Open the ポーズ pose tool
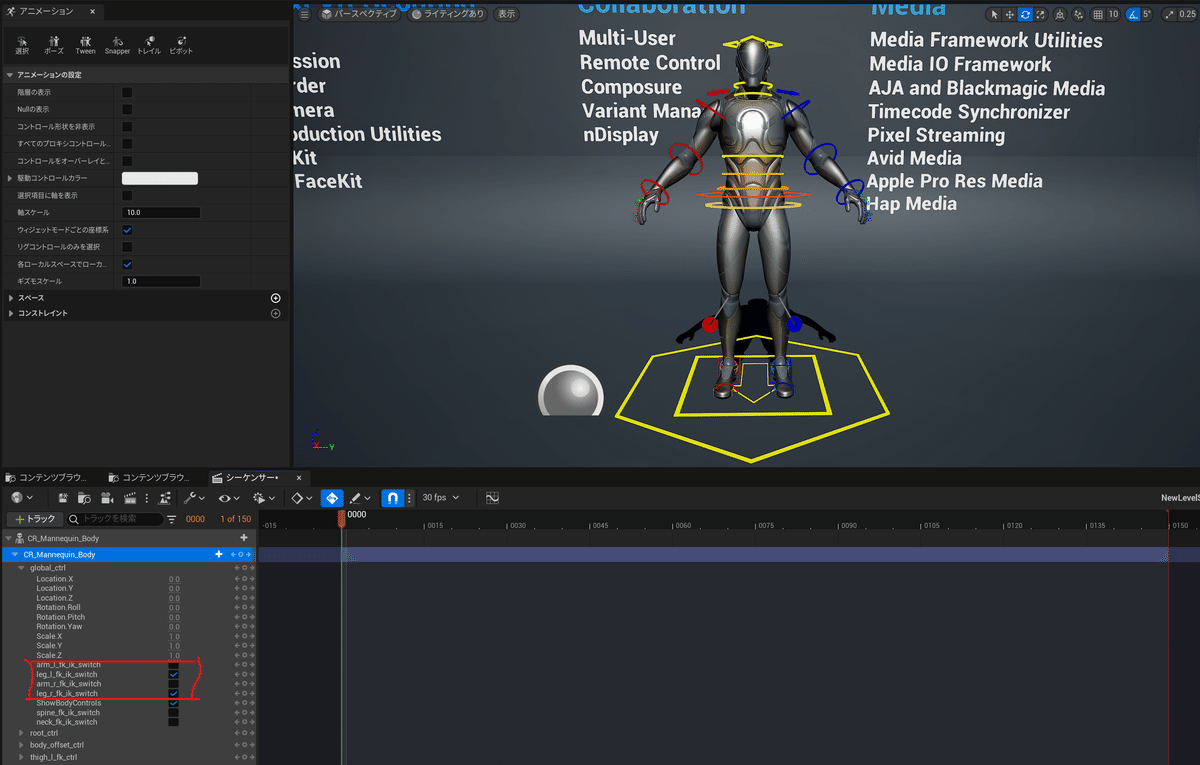Viewport: 1200px width, 765px height. (x=54, y=43)
